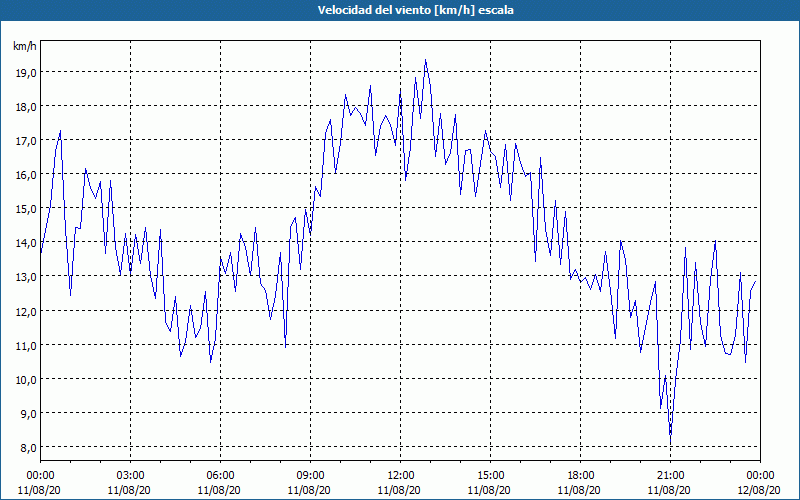The image size is (800, 500).
Task: Click the highest peak of the wind speed line
Action: [x=426, y=60]
